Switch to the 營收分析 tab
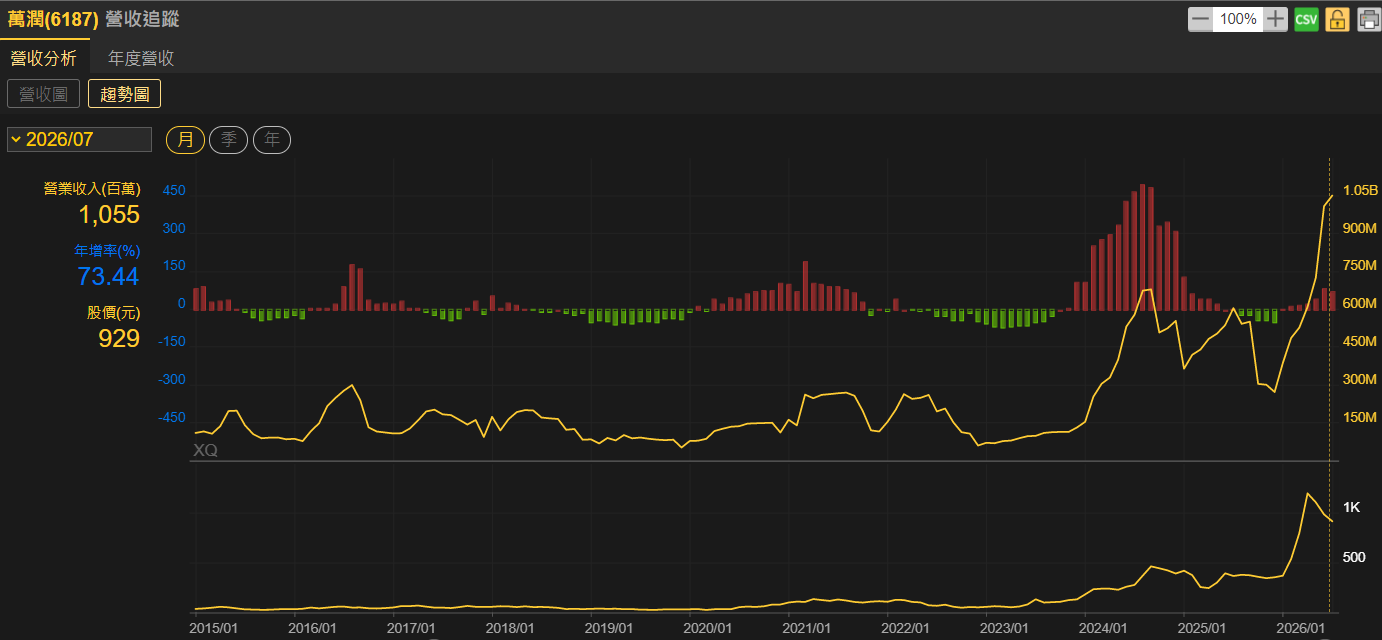Screen dimensions: 1382x640 (44, 58)
